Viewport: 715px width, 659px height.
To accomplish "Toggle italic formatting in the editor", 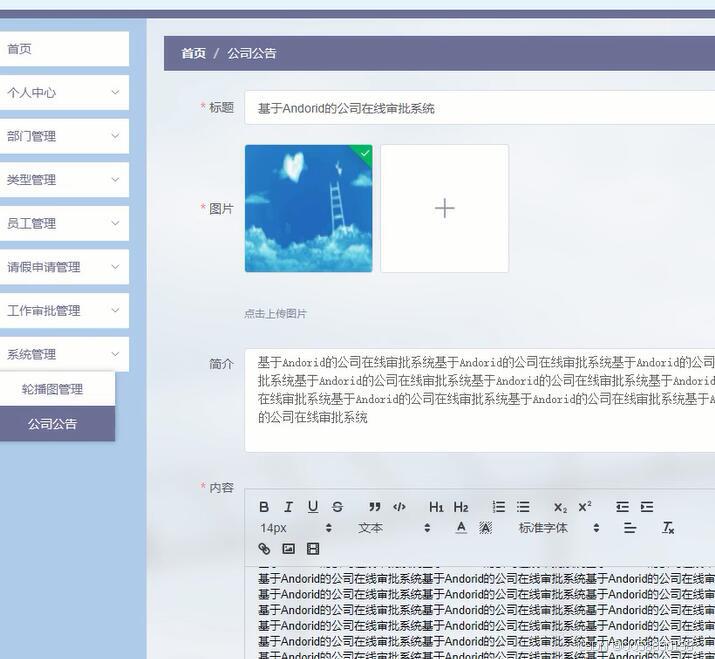I will (288, 507).
